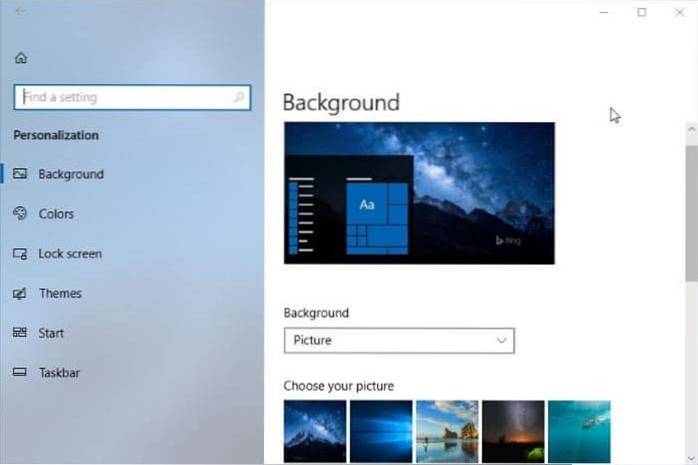Open the Colors settings page
The height and width of the screenshot is (465, 698).
point(56,214)
